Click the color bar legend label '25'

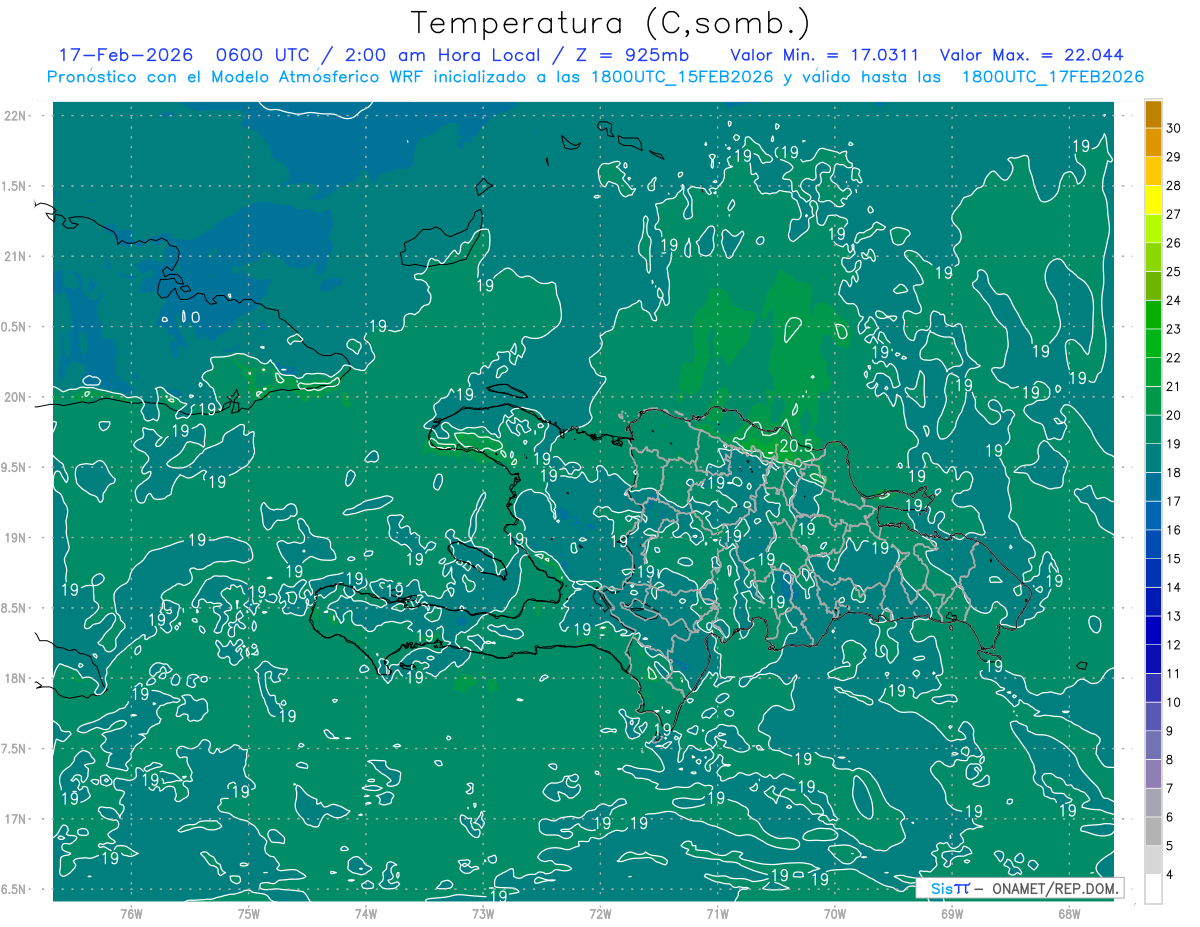1174,272
